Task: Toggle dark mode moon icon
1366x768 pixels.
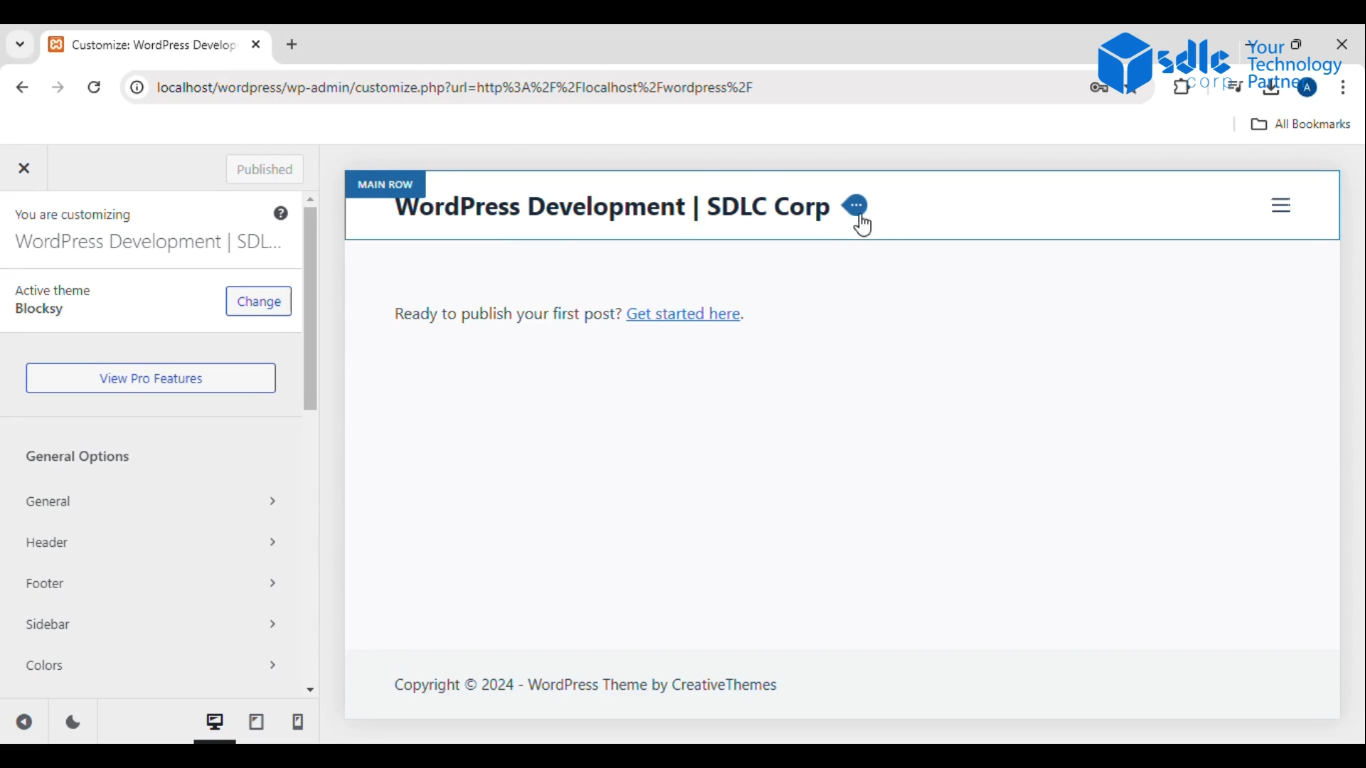Action: click(73, 722)
